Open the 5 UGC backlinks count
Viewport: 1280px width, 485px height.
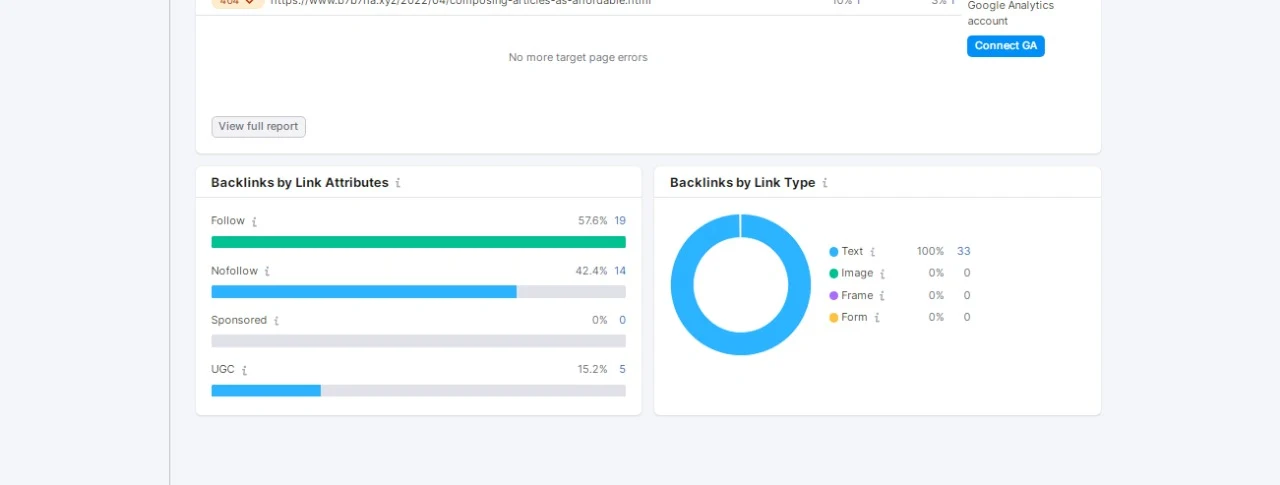tap(622, 369)
